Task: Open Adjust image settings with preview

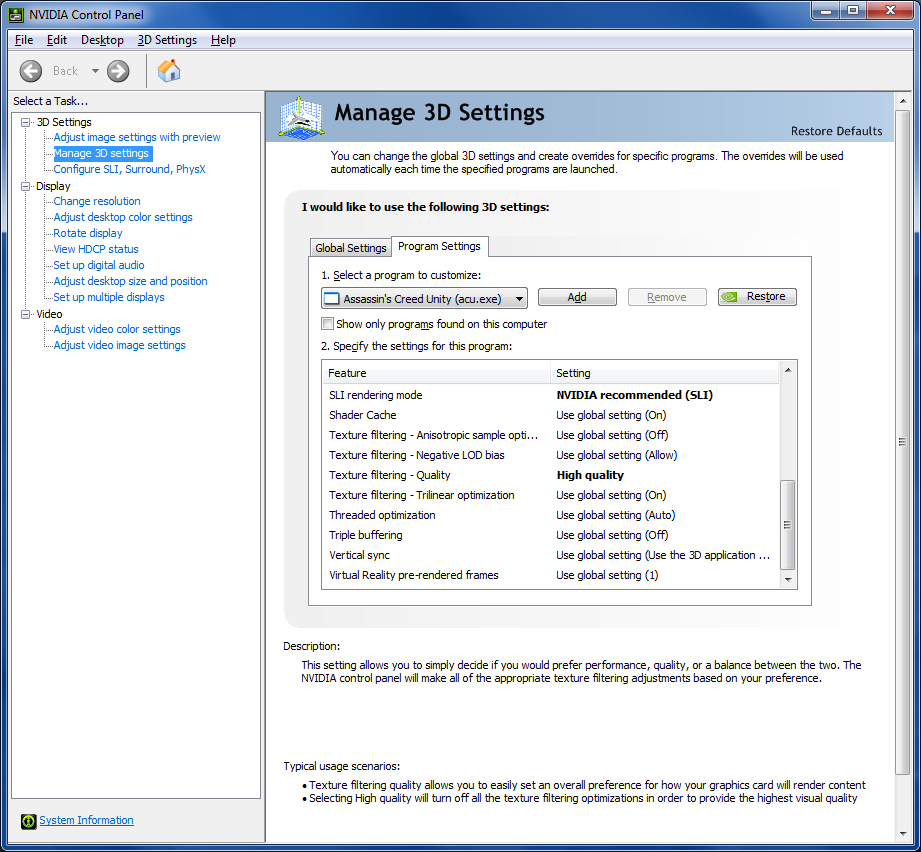Action: click(x=137, y=137)
